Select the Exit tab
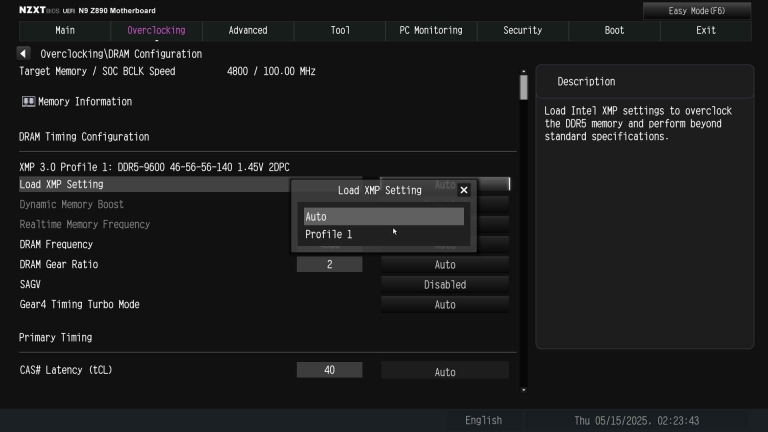This screenshot has height=432, width=768. click(x=706, y=30)
